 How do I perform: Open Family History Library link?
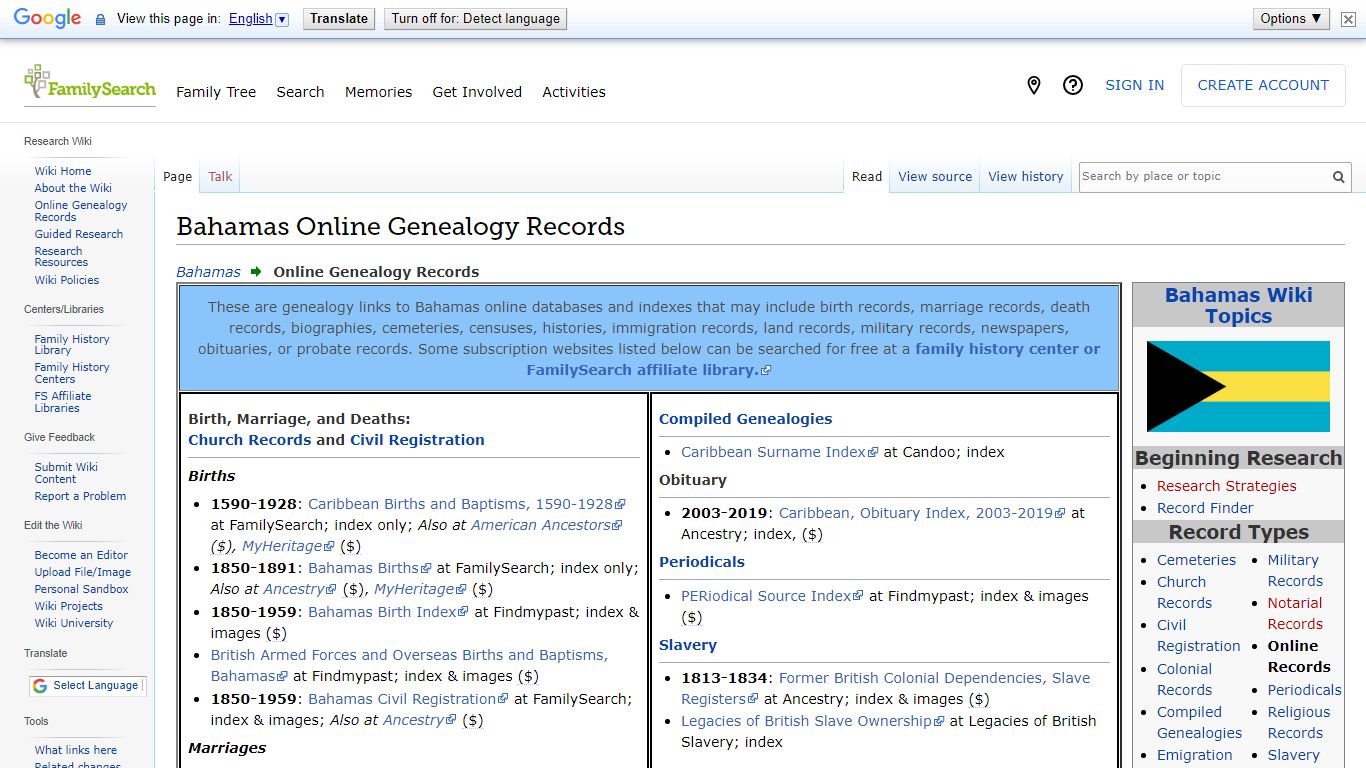coord(72,345)
